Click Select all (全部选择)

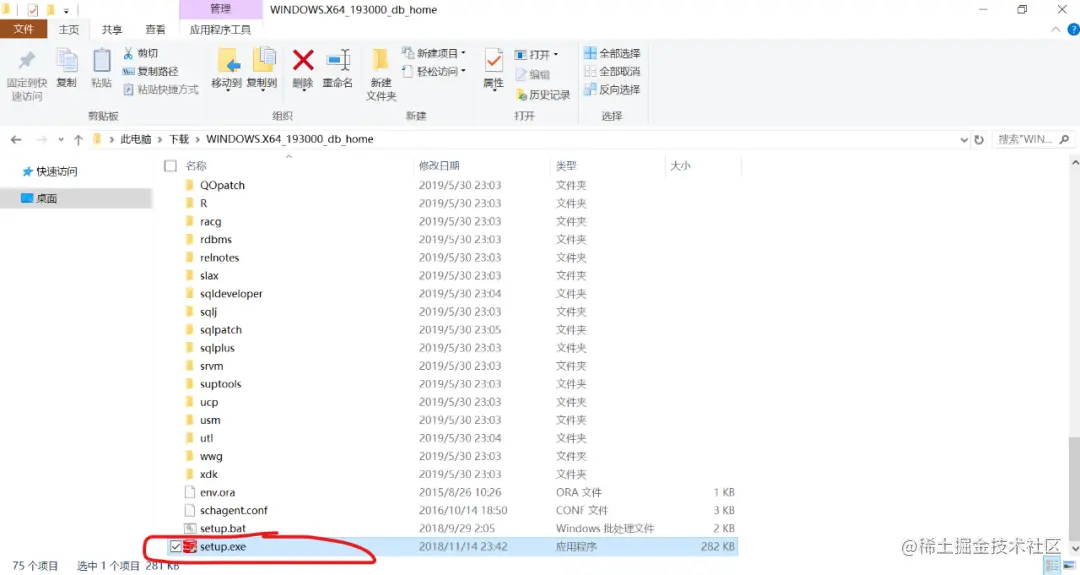pyautogui.click(x=612, y=53)
